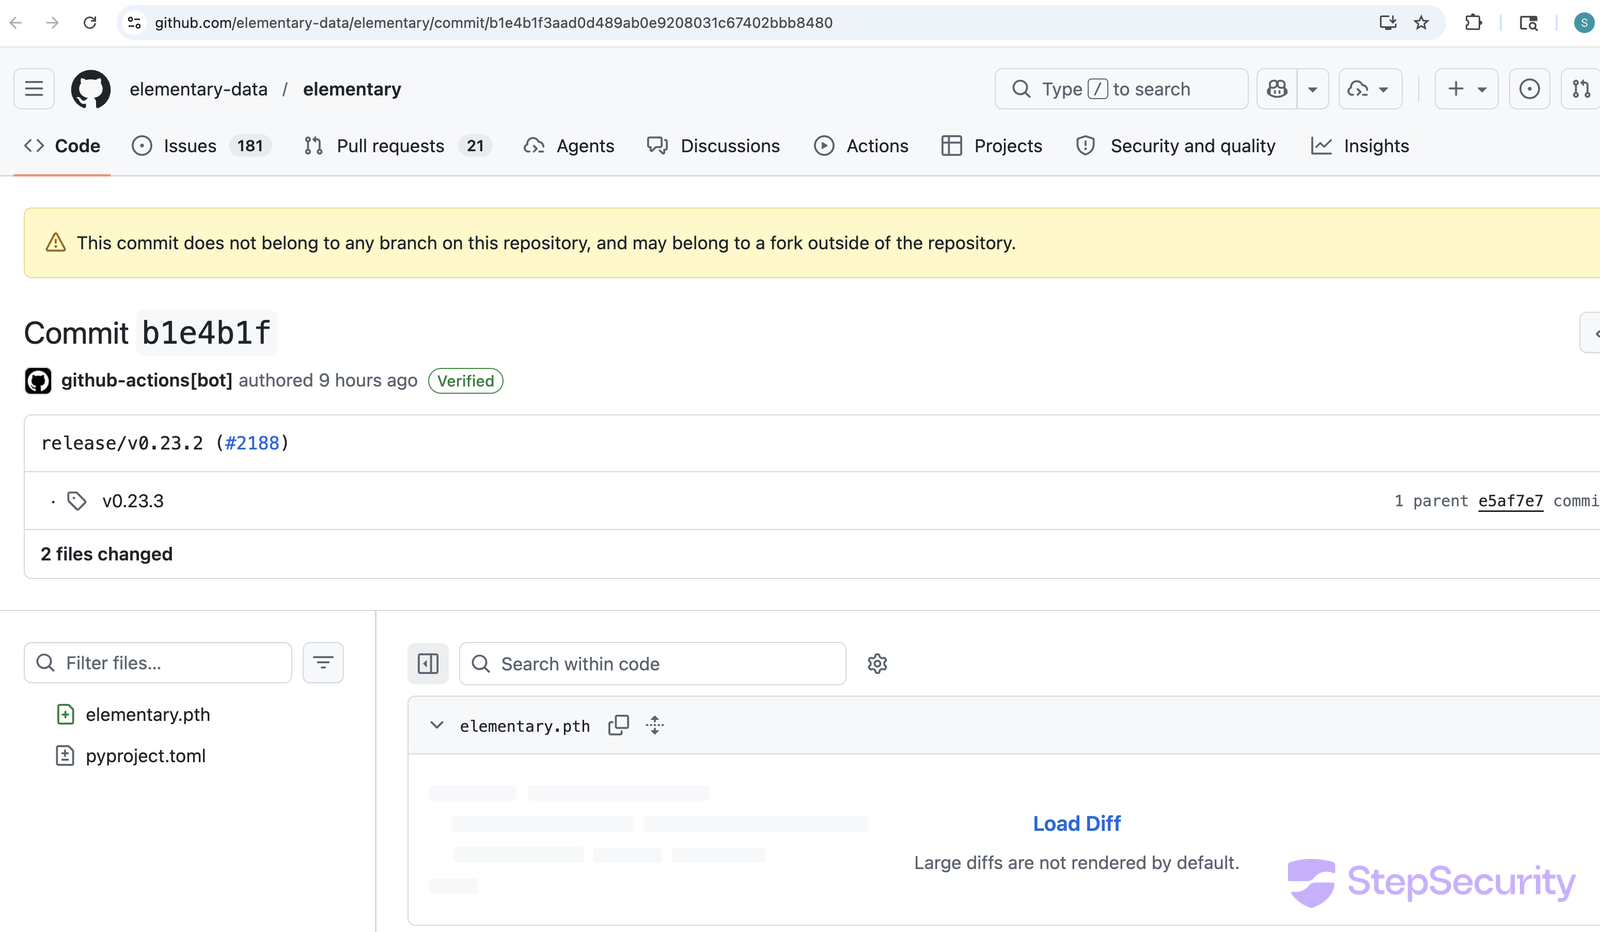Bookmark this page with the star icon
This screenshot has width=1600, height=932.
1421,22
